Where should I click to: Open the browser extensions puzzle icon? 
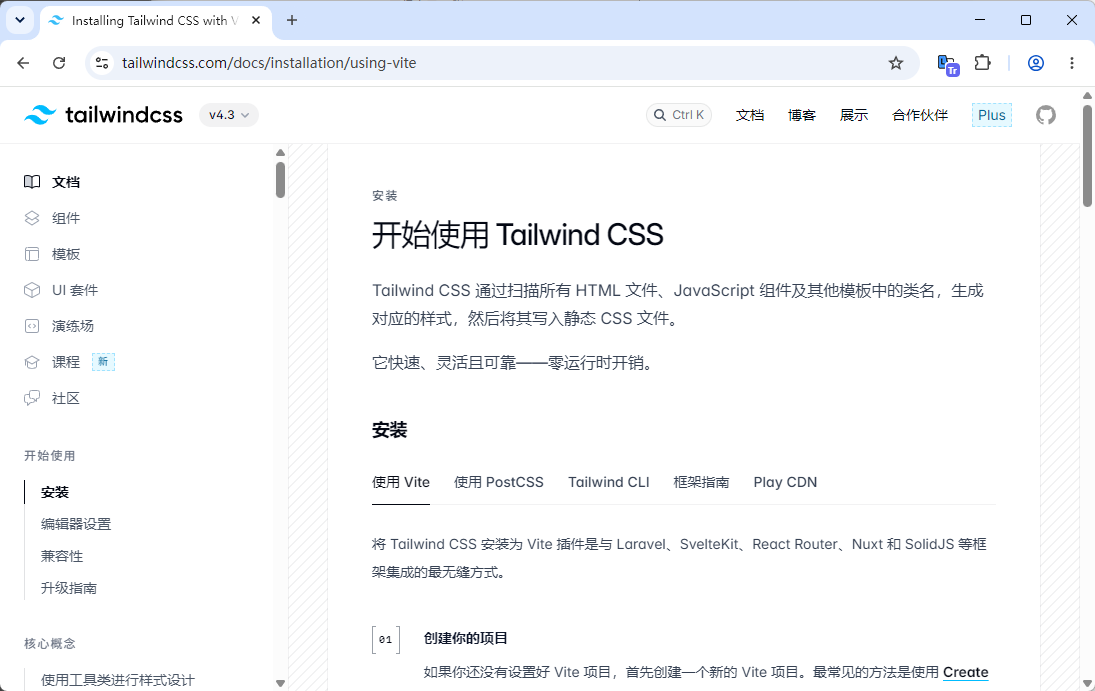coord(982,63)
